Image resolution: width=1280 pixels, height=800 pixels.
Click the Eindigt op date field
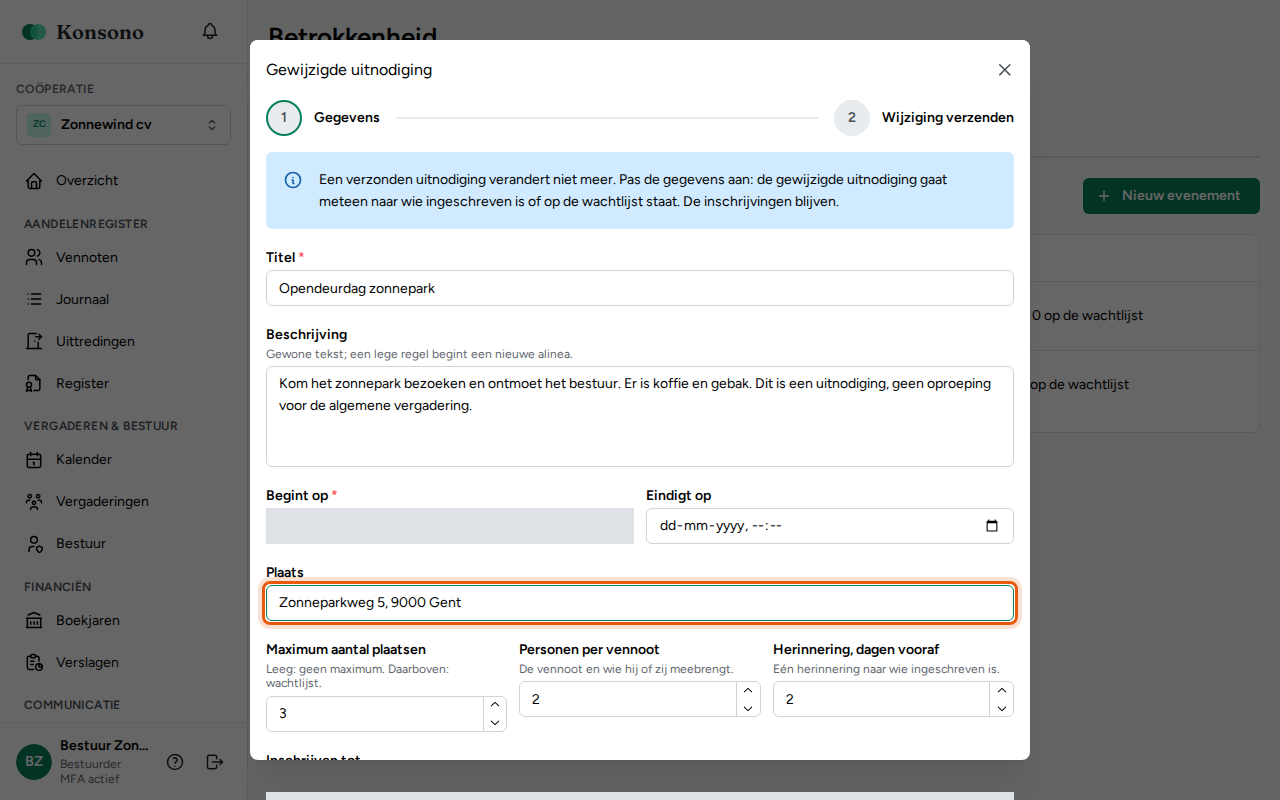(x=830, y=526)
